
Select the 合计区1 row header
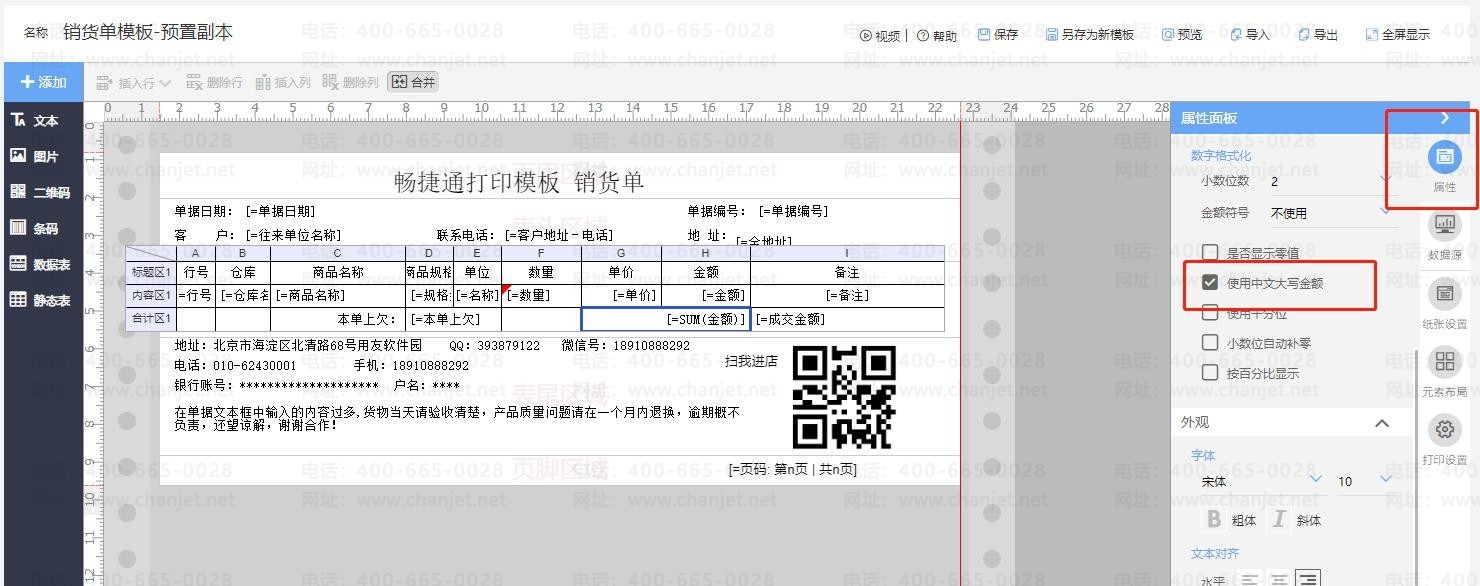(x=151, y=319)
